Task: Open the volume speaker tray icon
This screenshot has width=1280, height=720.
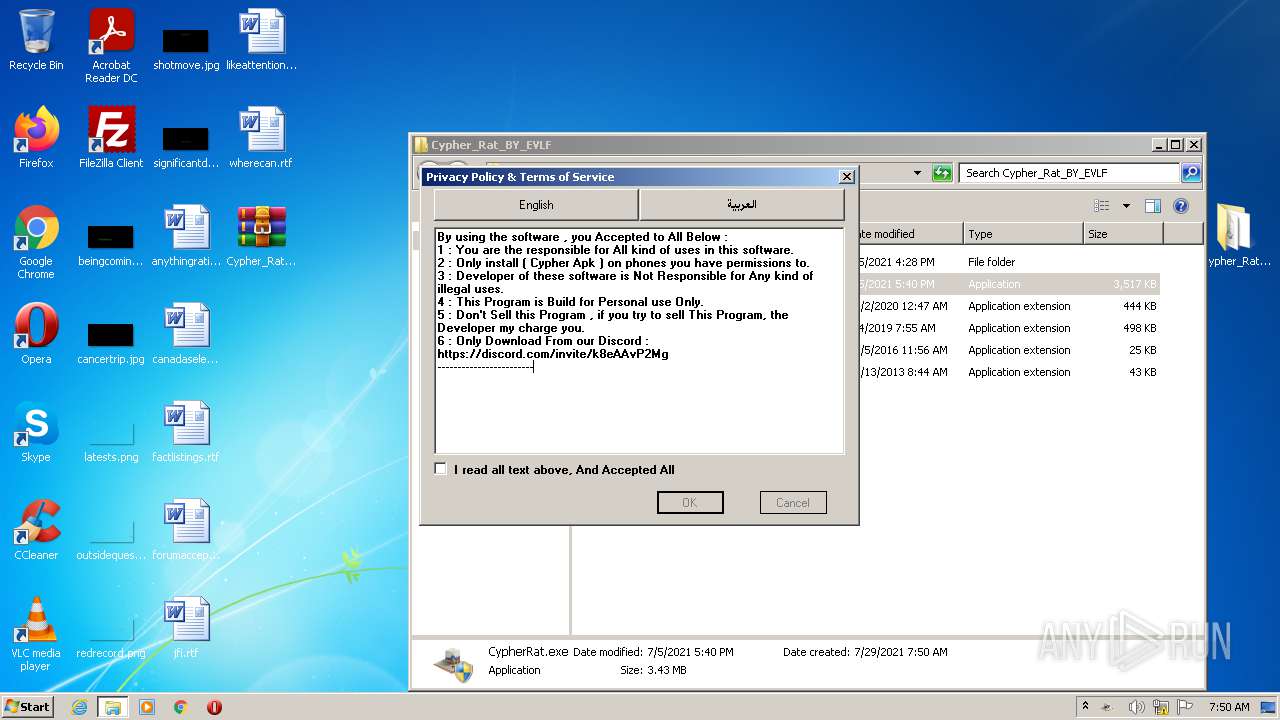Action: [1137, 707]
